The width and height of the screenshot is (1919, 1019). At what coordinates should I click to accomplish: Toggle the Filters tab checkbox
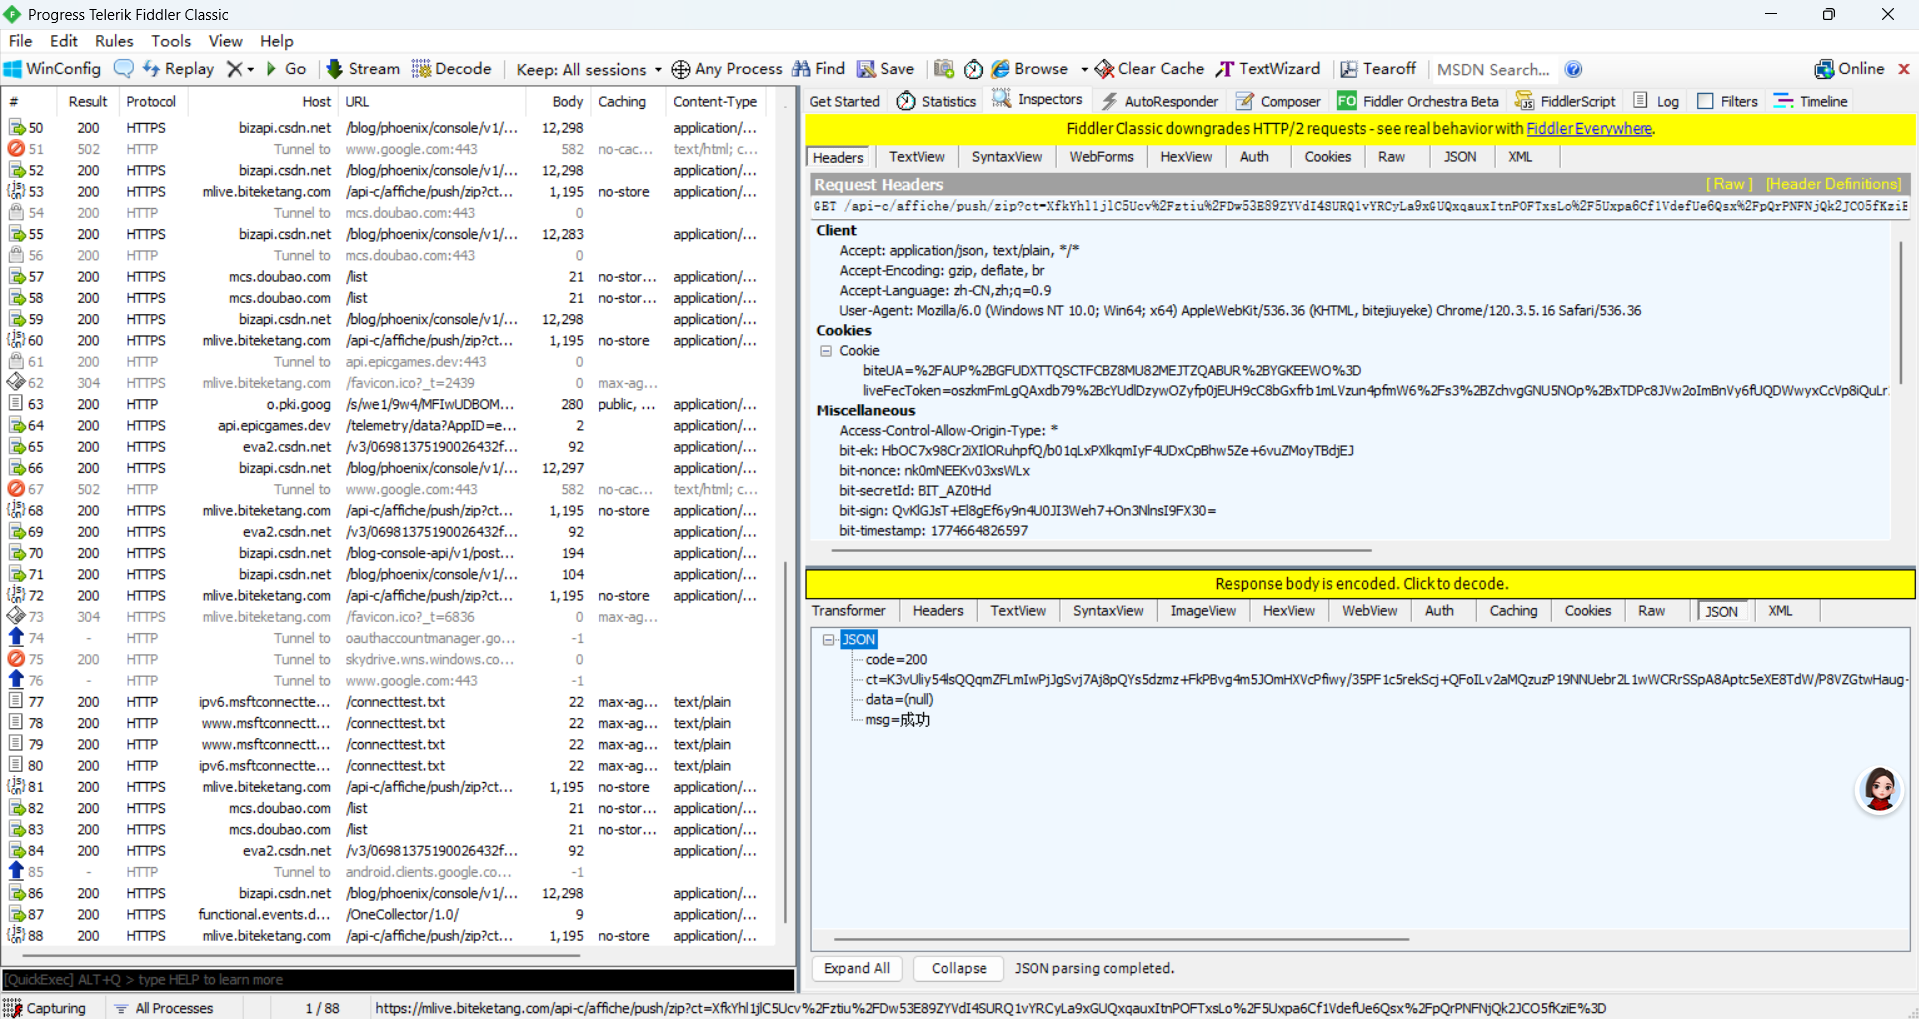1706,101
